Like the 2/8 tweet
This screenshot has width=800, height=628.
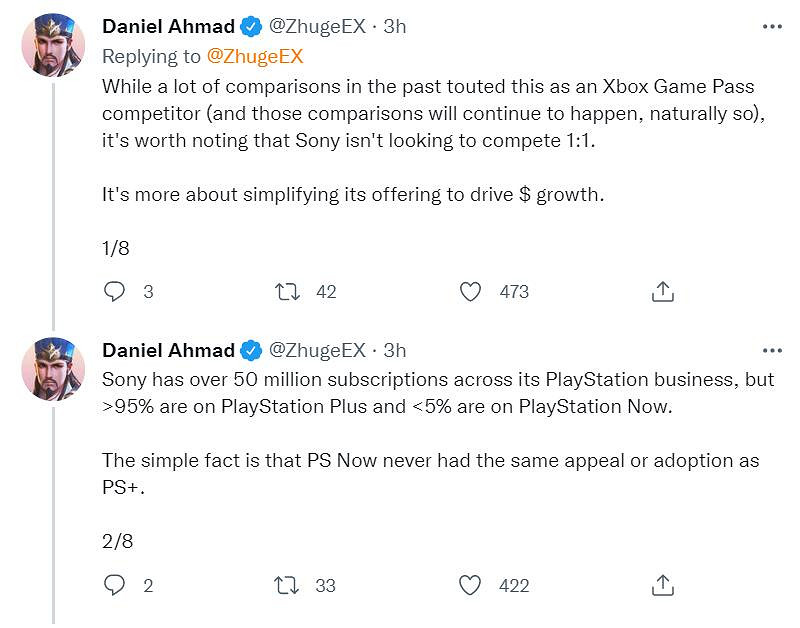(470, 585)
